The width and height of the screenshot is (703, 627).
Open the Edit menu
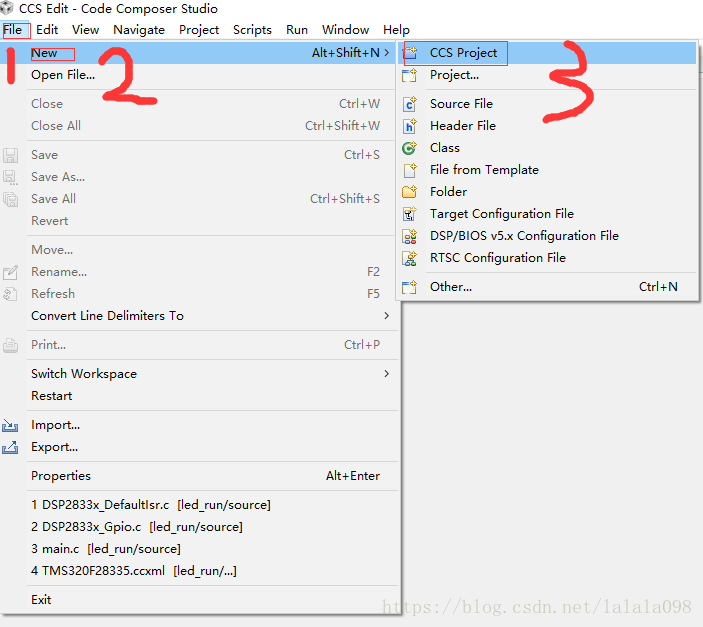[47, 30]
